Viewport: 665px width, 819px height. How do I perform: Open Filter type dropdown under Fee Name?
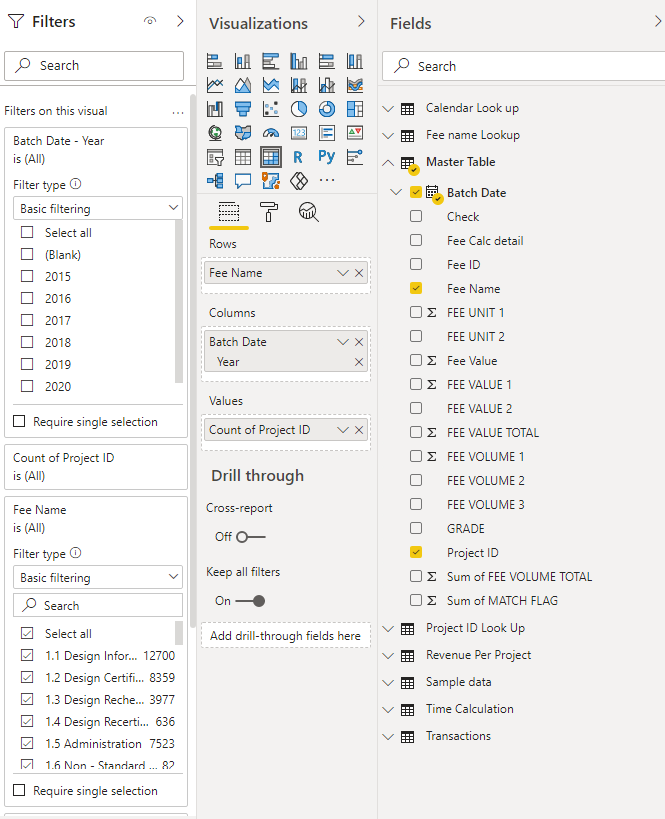point(98,577)
